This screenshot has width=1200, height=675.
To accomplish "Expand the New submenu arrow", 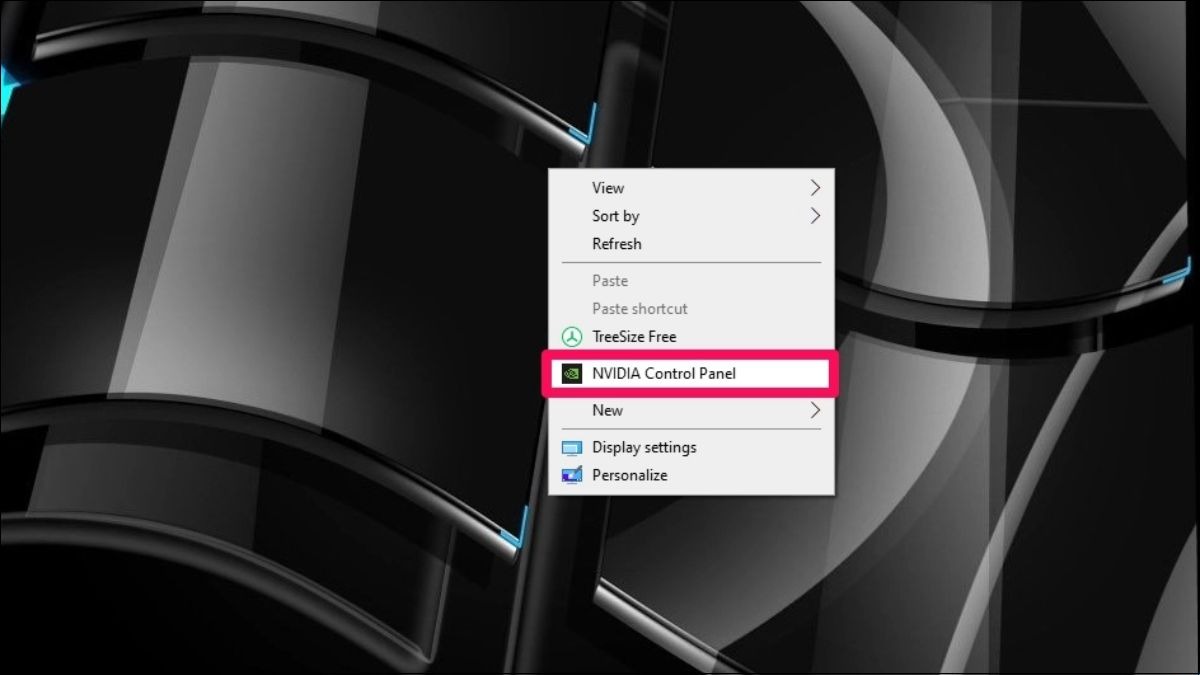I will pyautogui.click(x=815, y=410).
